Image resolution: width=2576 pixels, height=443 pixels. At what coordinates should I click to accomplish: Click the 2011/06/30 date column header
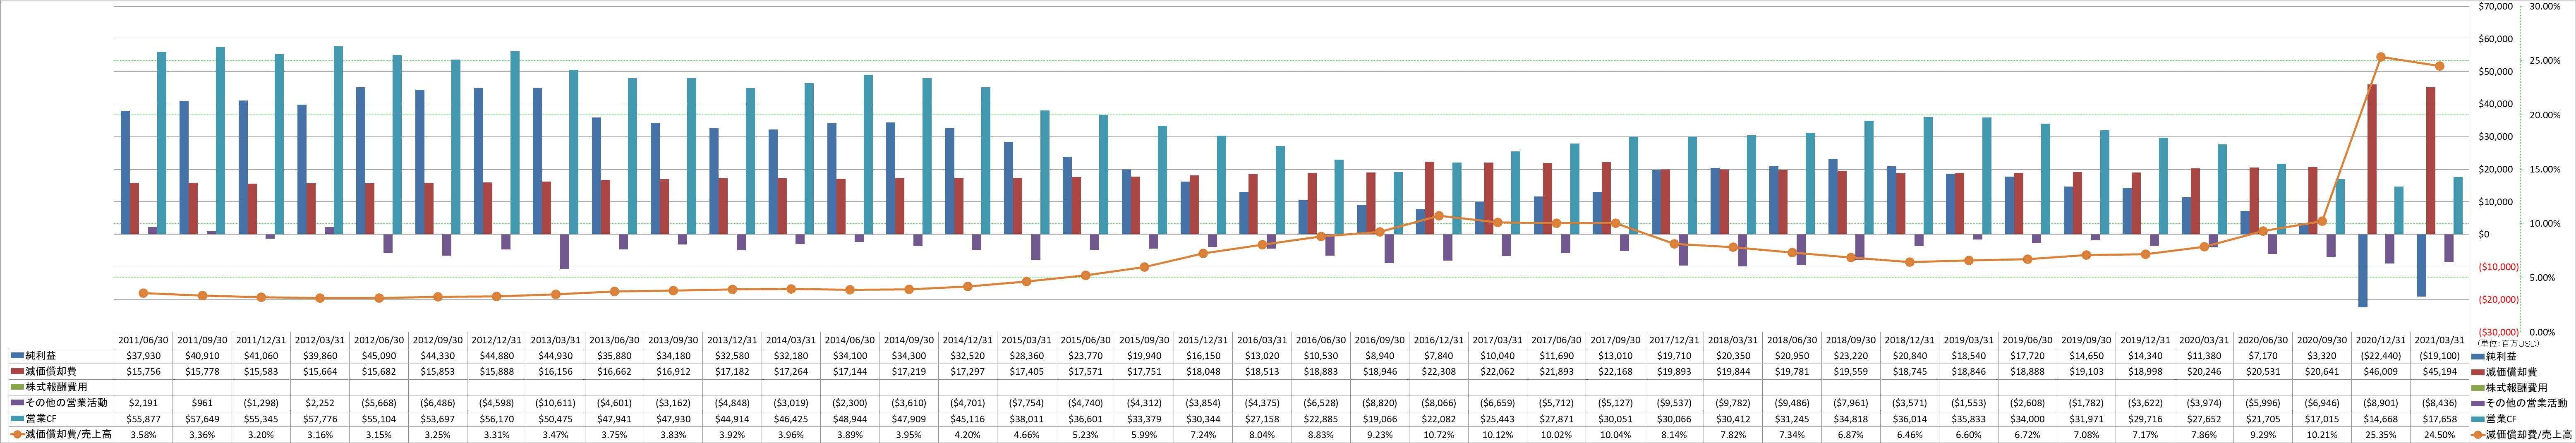[x=144, y=340]
